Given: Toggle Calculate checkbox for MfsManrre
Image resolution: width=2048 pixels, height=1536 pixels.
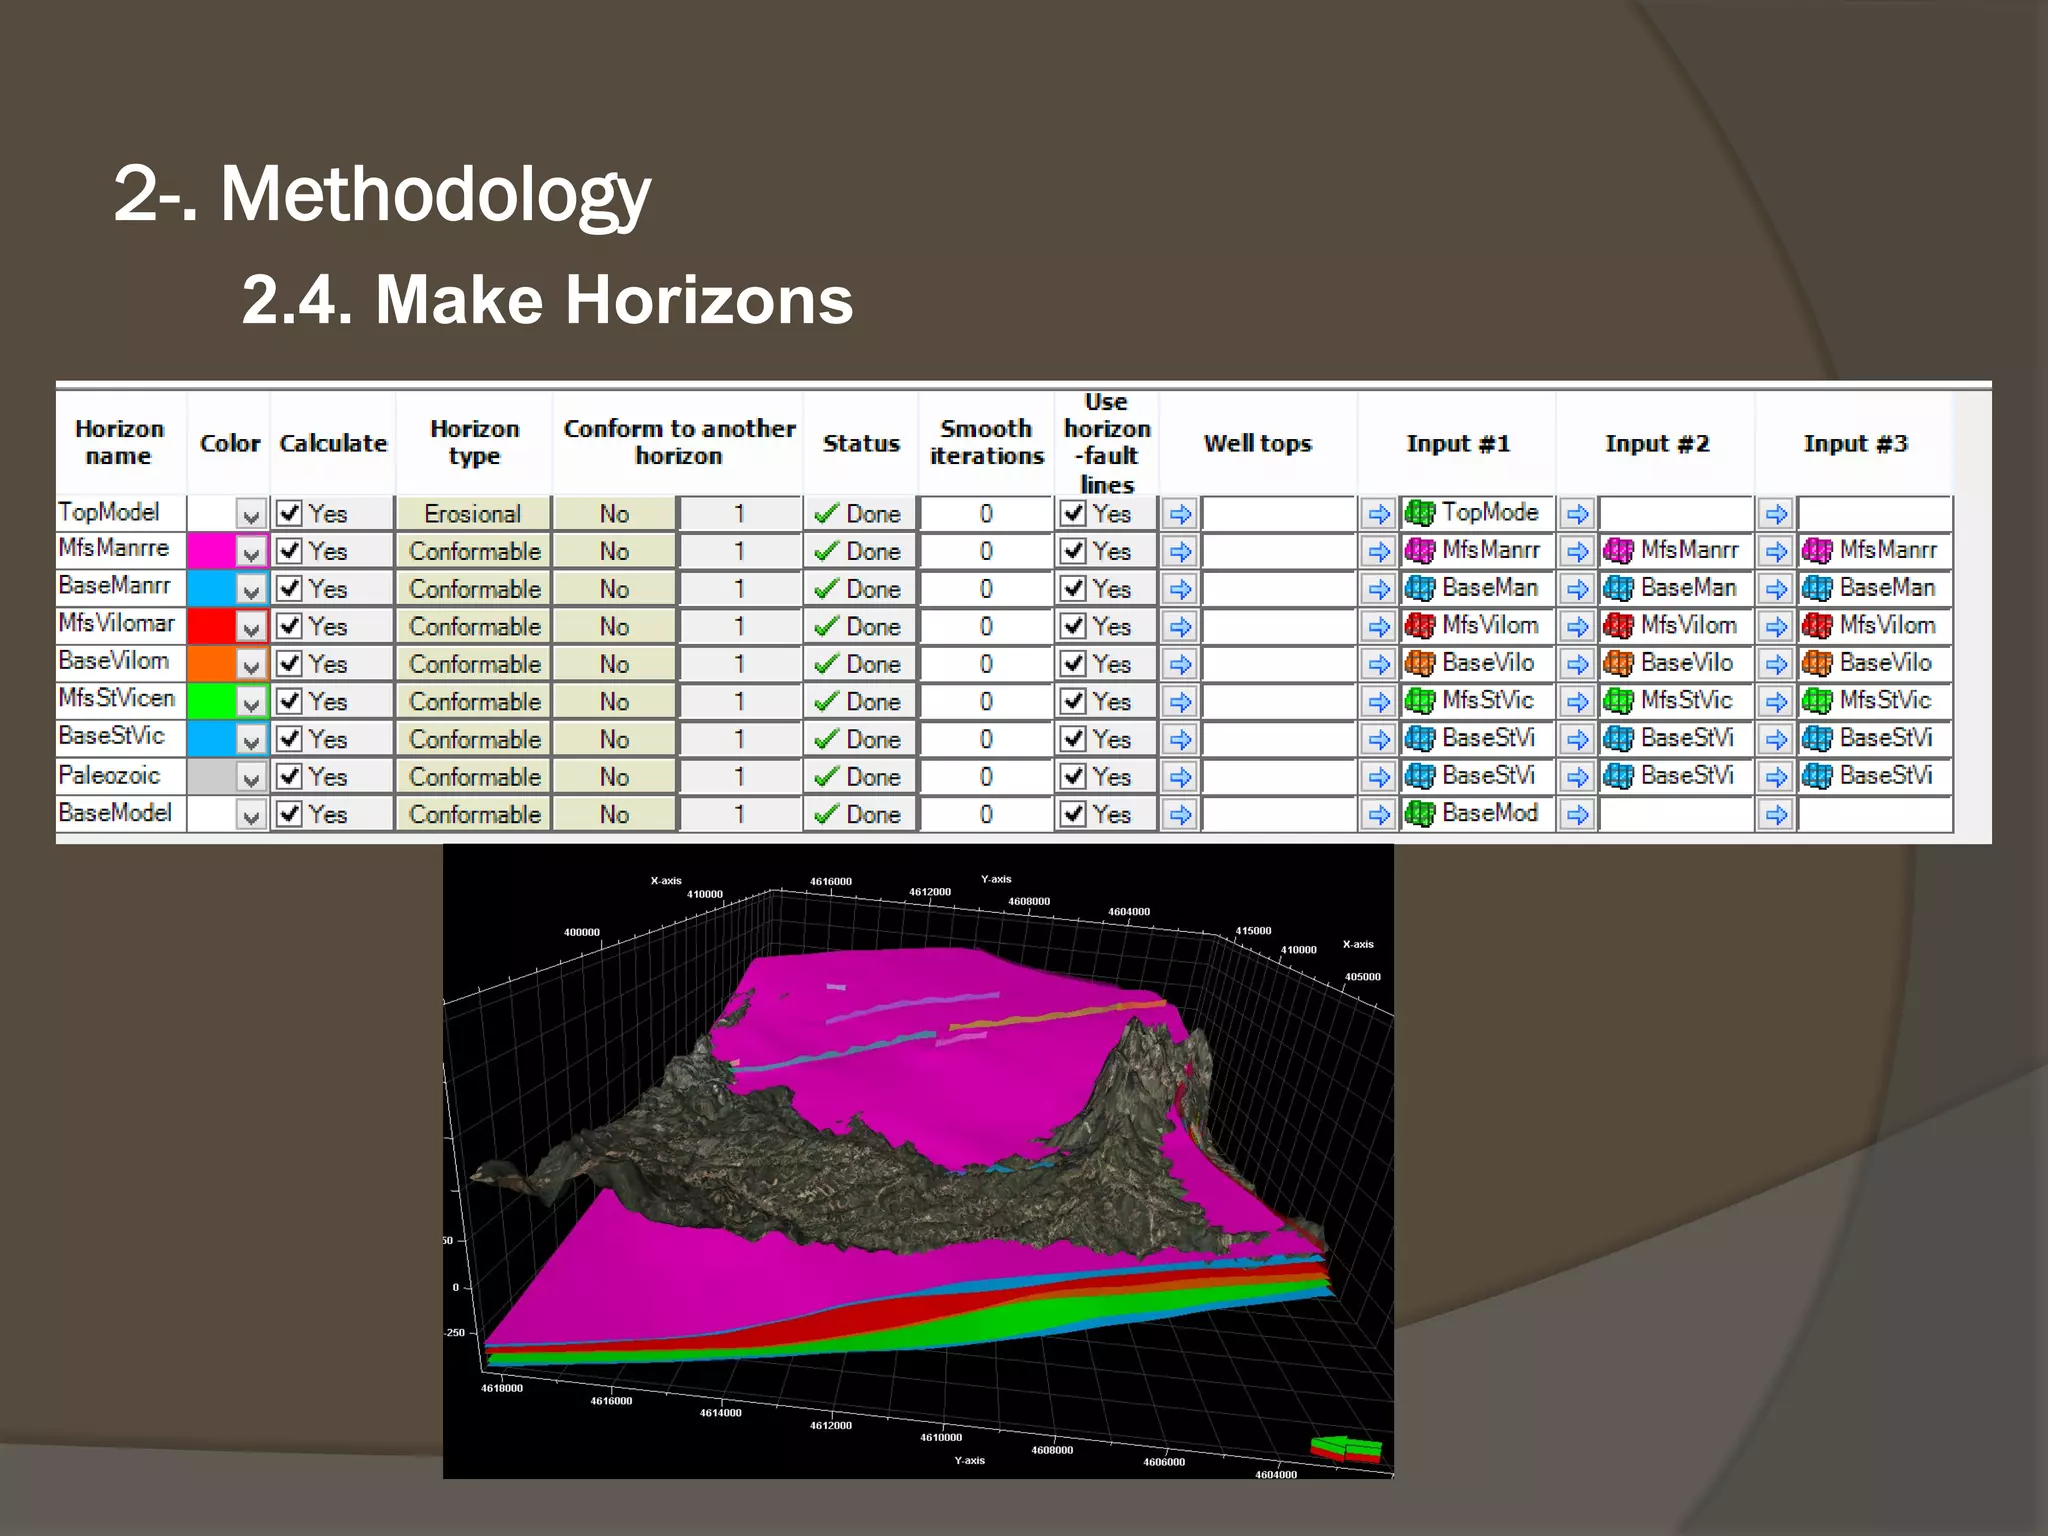Looking at the screenshot, I should click(x=289, y=551).
